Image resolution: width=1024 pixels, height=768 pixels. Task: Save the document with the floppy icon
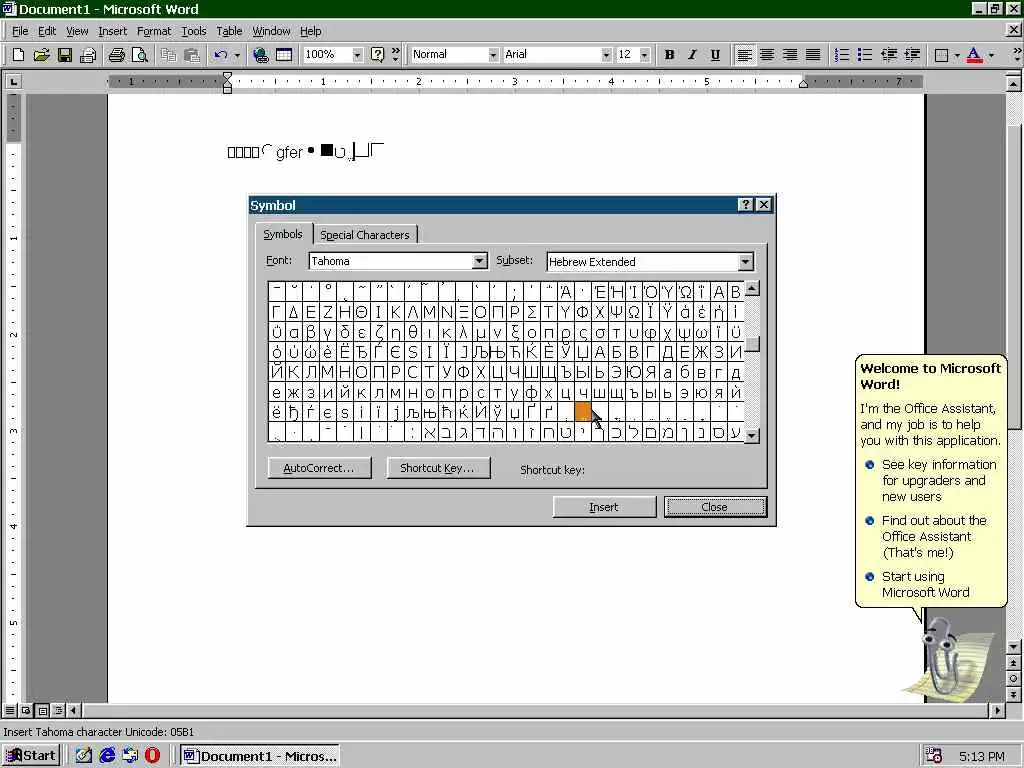(64, 55)
